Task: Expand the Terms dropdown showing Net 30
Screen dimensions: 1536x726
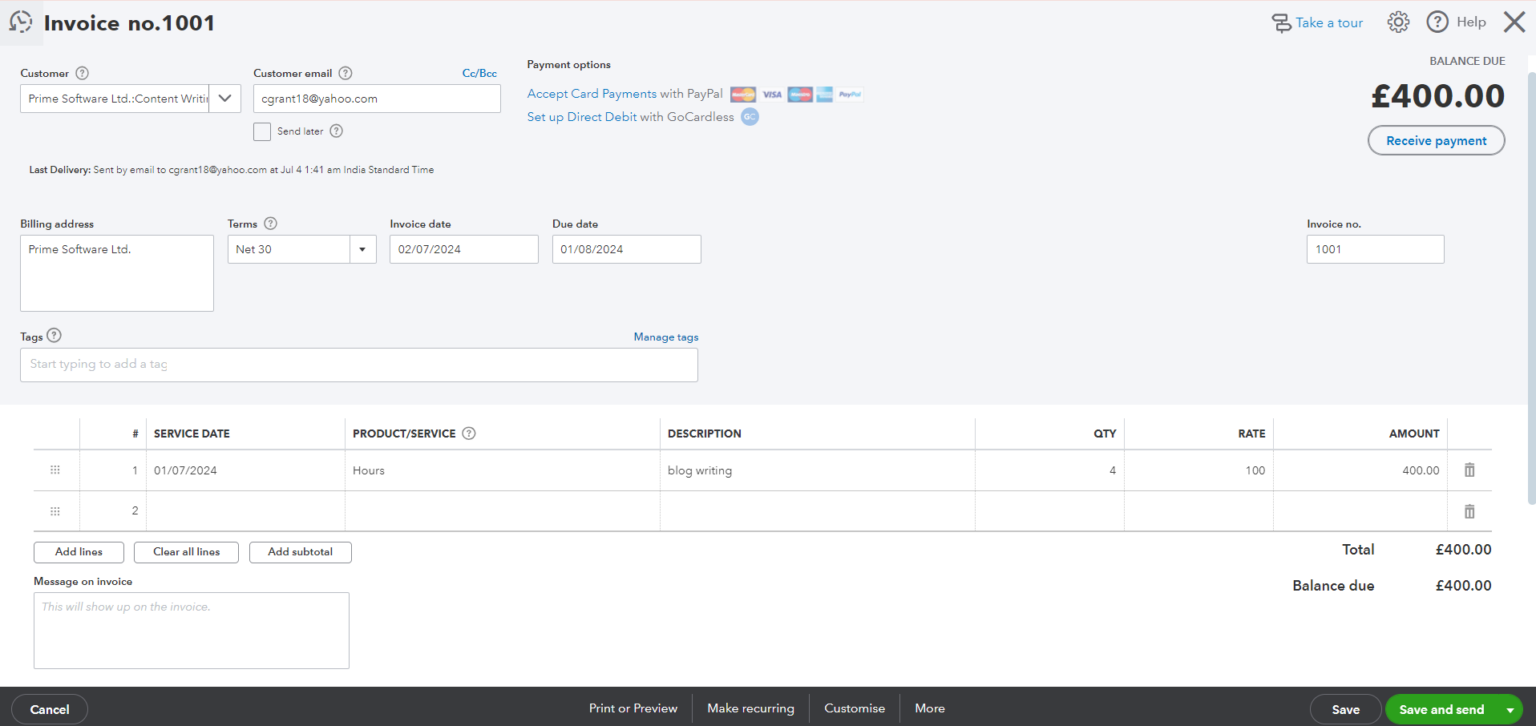Action: (x=362, y=249)
